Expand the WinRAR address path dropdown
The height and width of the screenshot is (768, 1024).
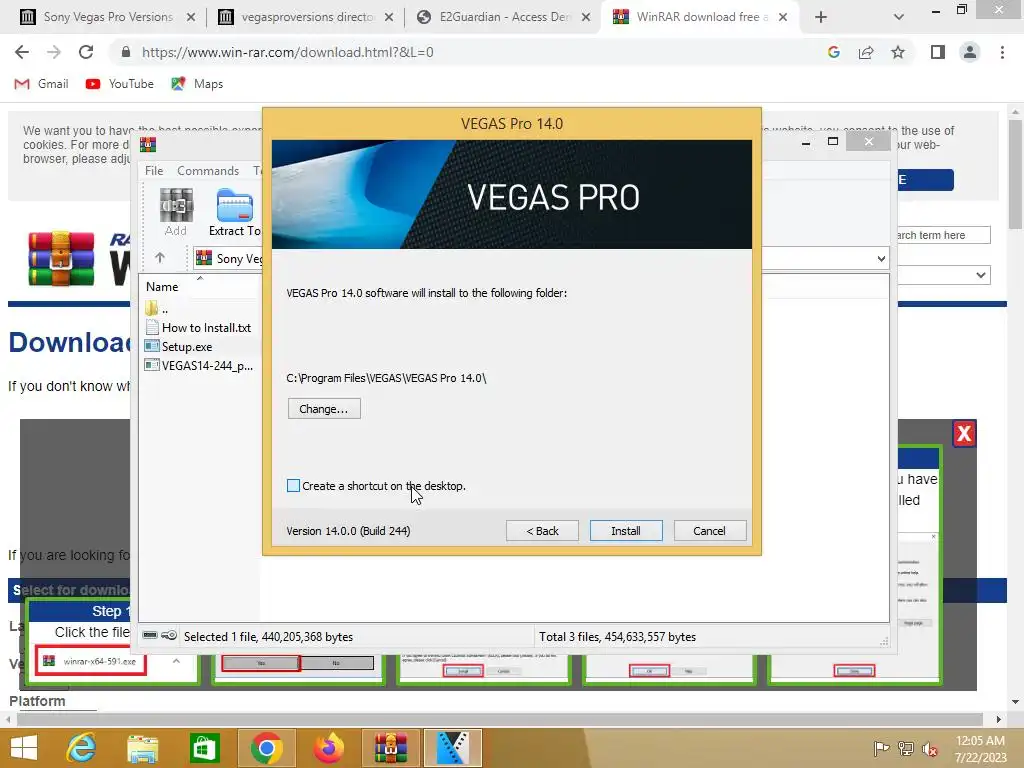(881, 259)
